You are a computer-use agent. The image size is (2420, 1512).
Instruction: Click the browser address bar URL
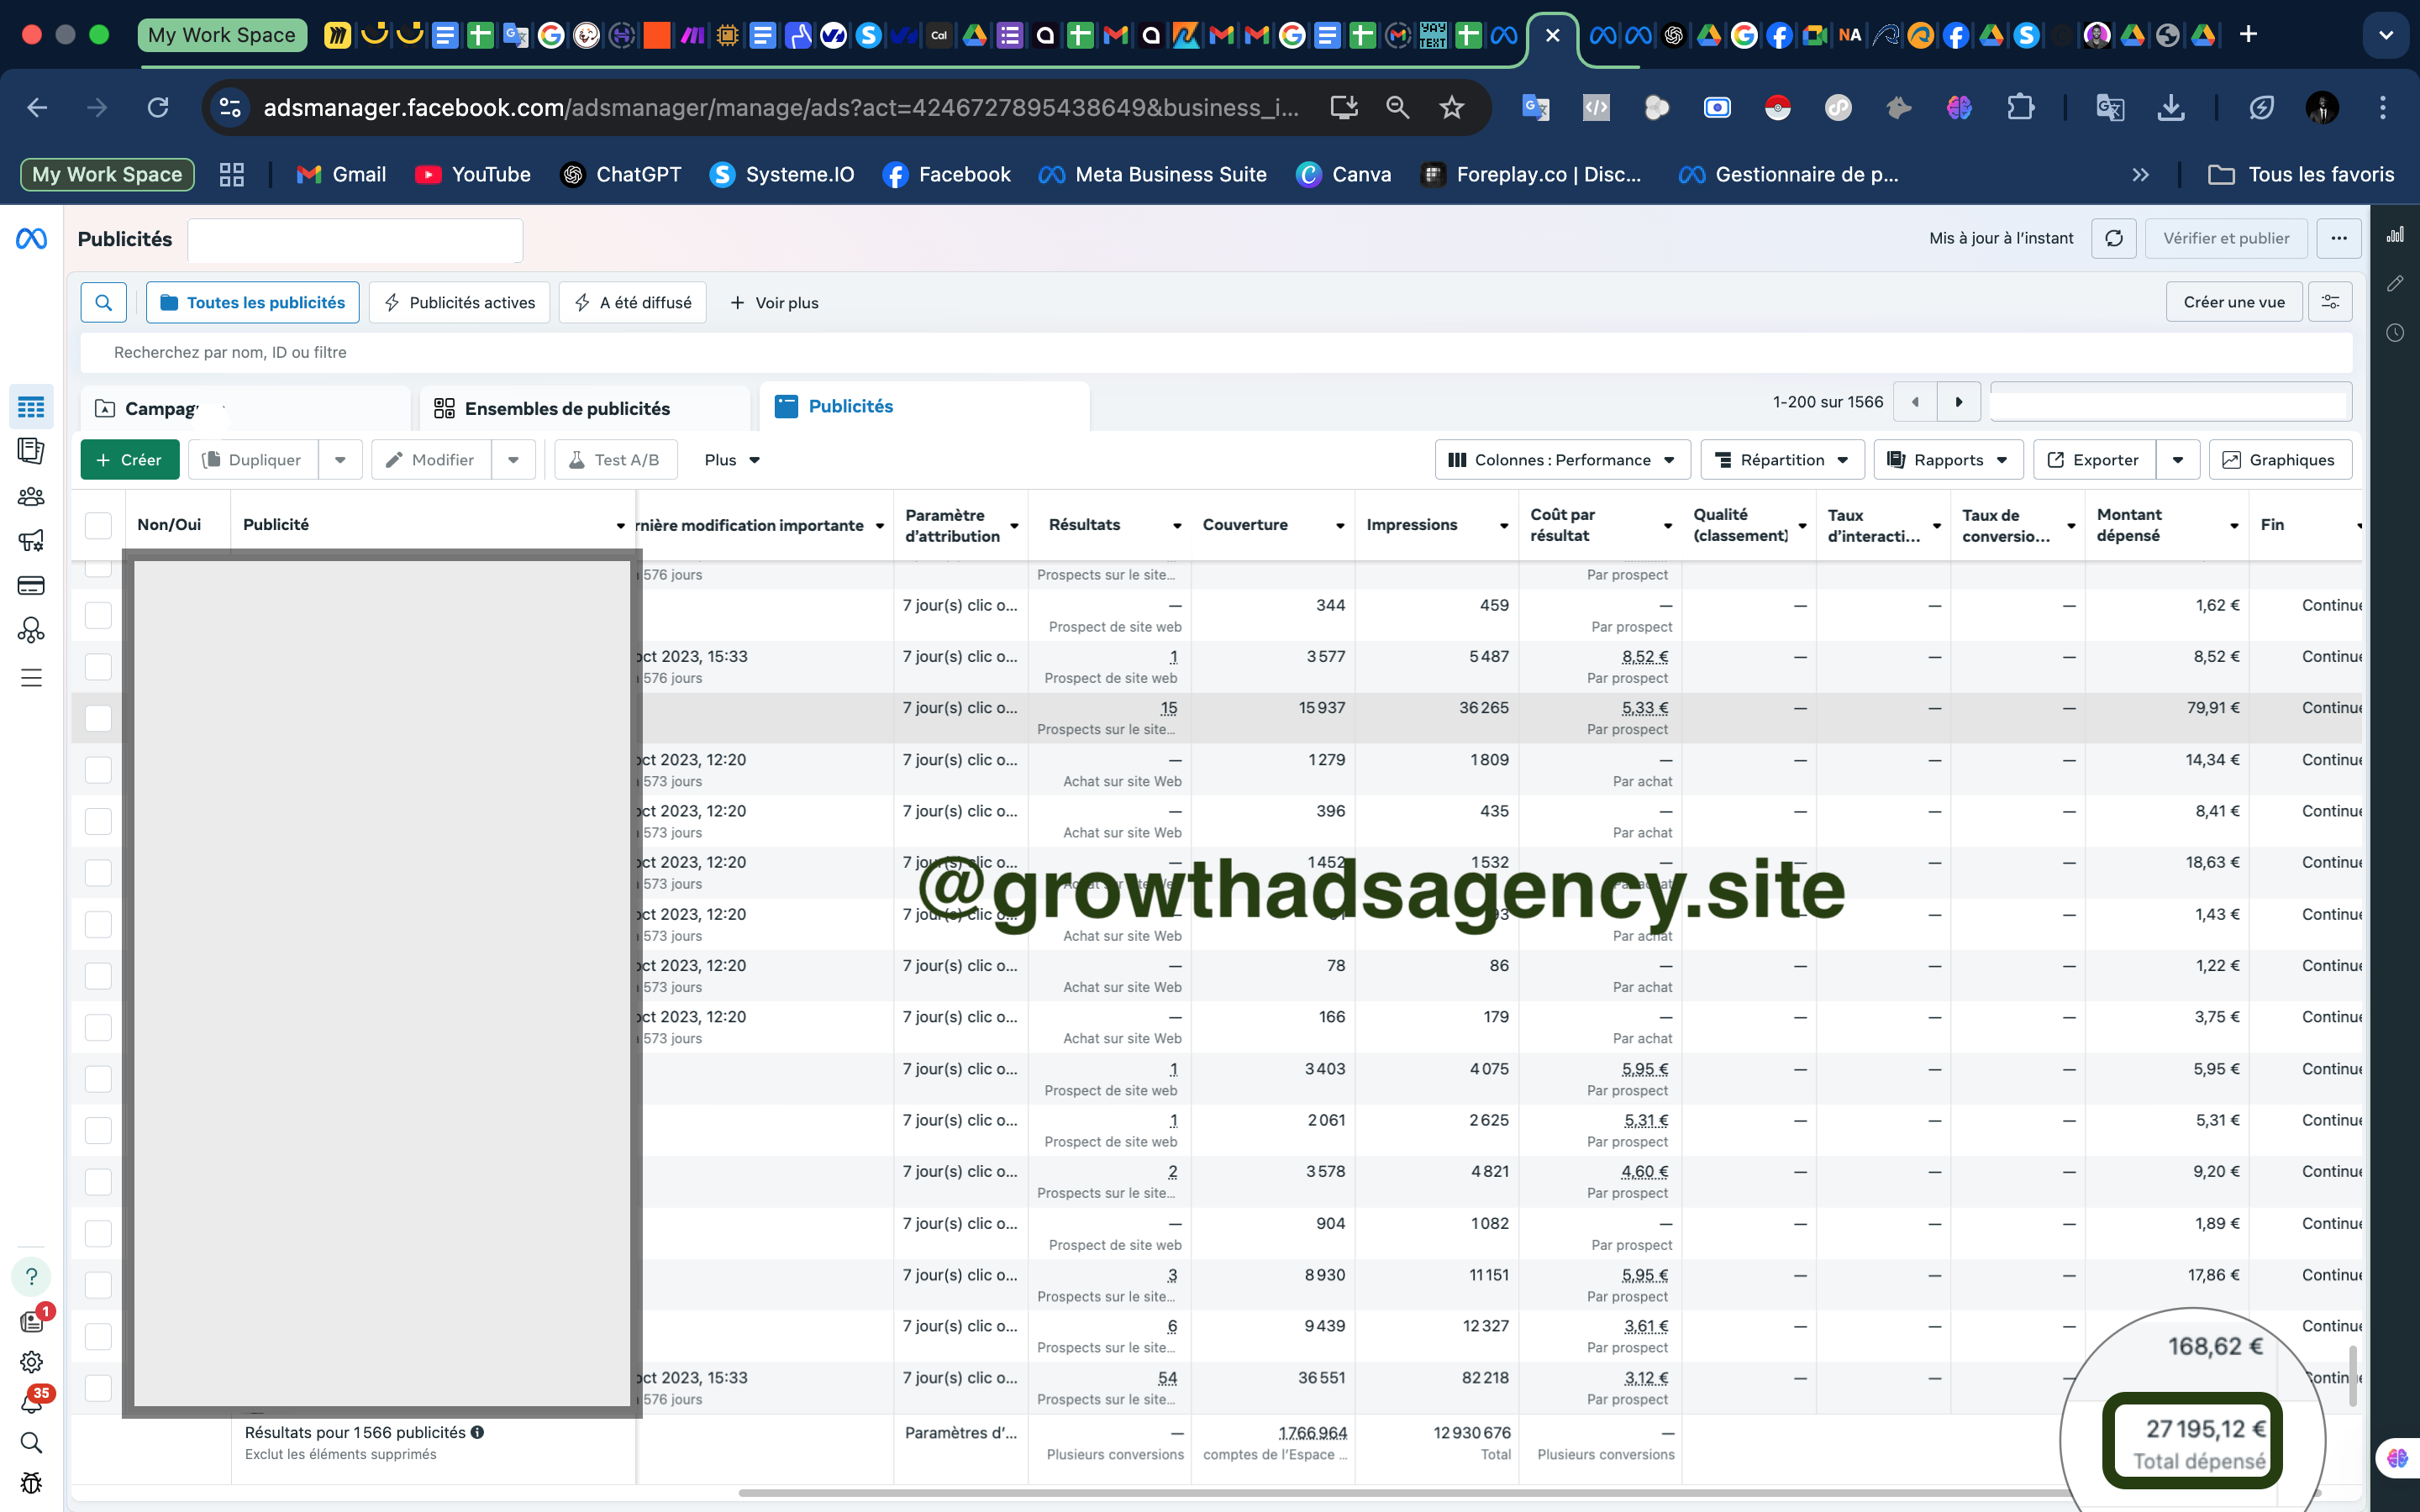point(780,107)
